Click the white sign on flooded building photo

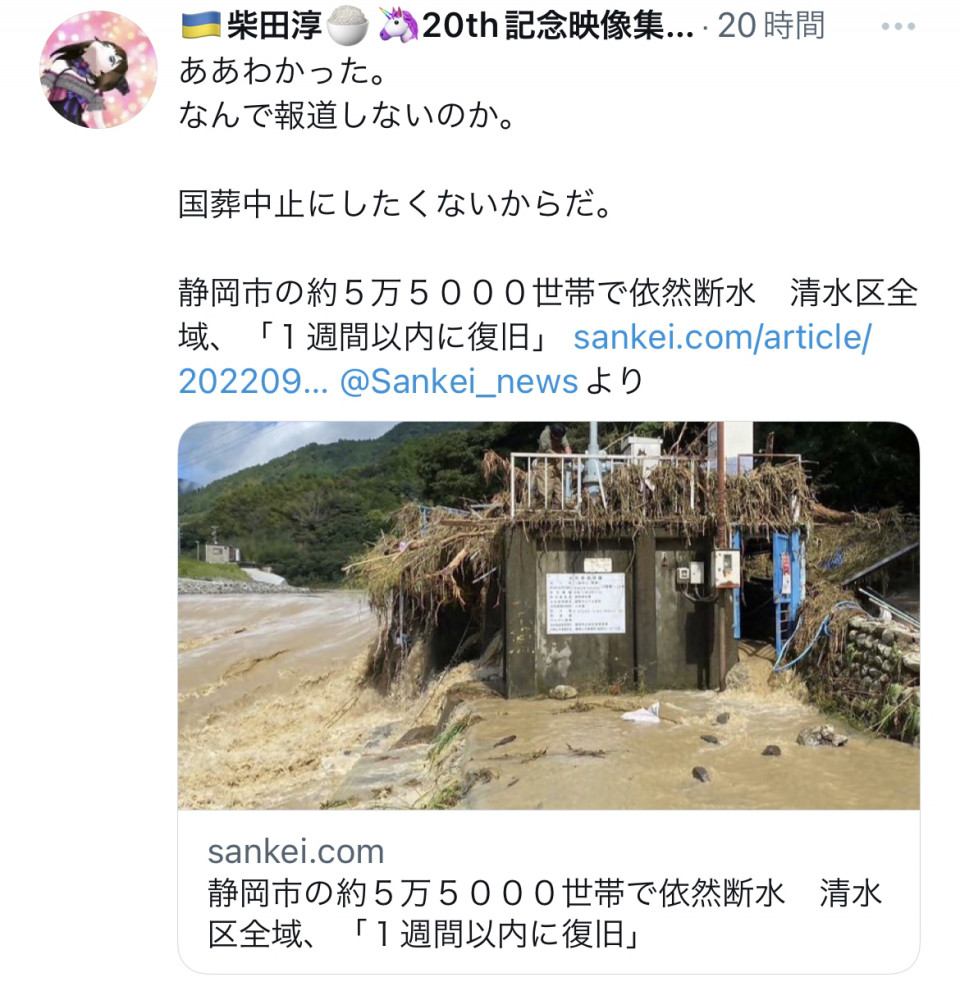585,603
